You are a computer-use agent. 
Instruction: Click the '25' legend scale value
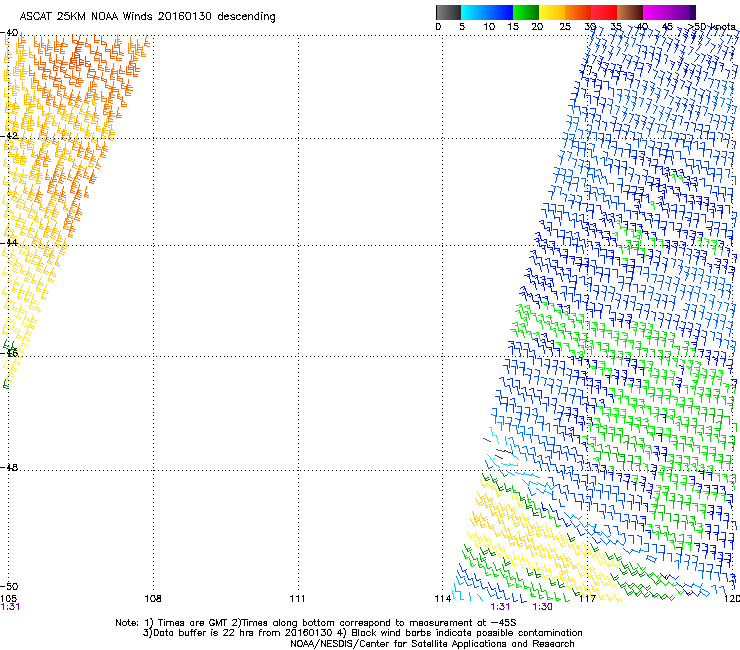click(565, 27)
